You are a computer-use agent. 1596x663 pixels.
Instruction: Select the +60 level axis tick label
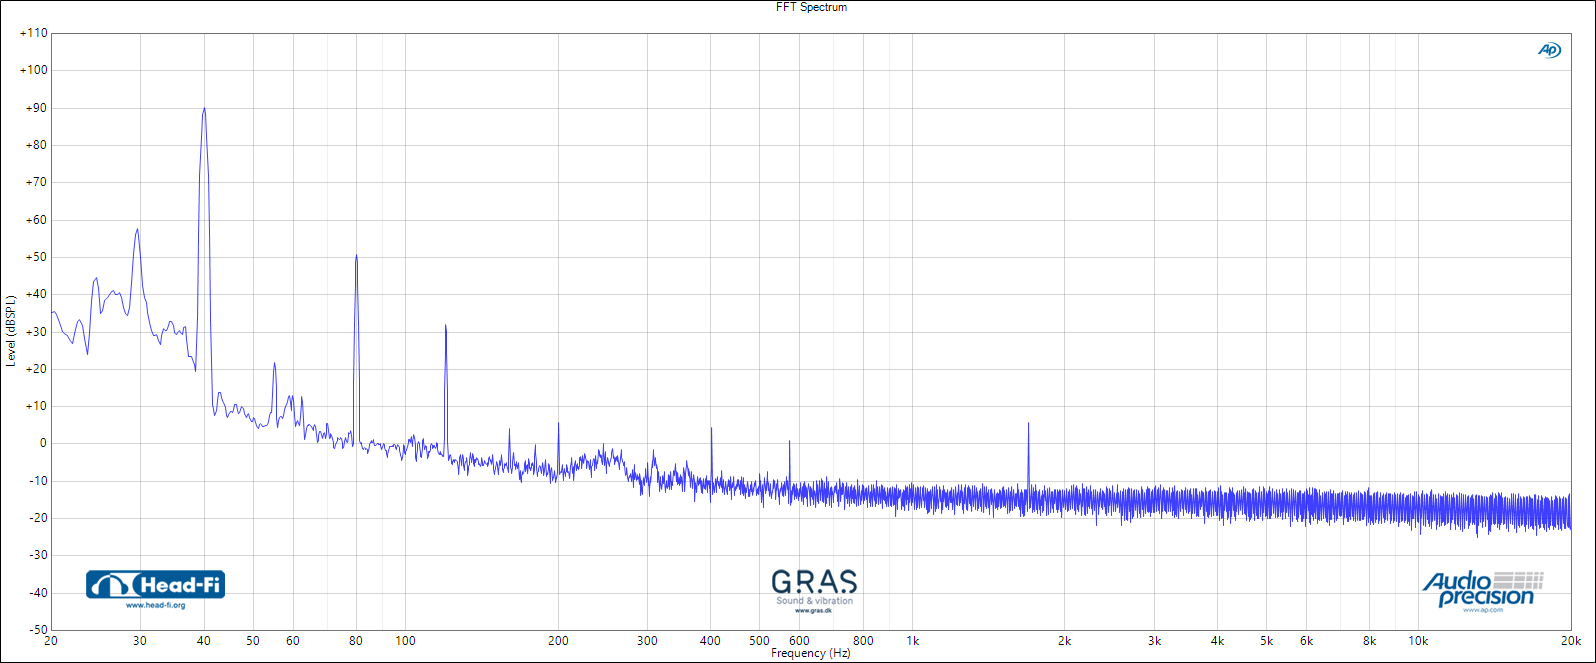click(x=36, y=220)
